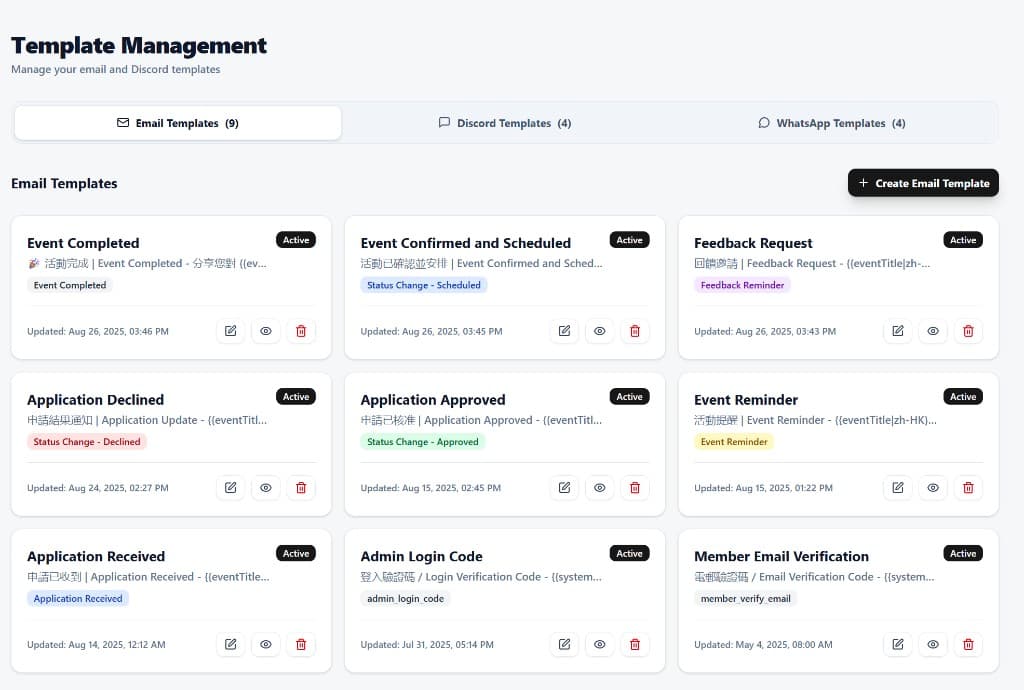Click the yellow Event Reminder tag
1024x690 pixels.
tap(734, 441)
